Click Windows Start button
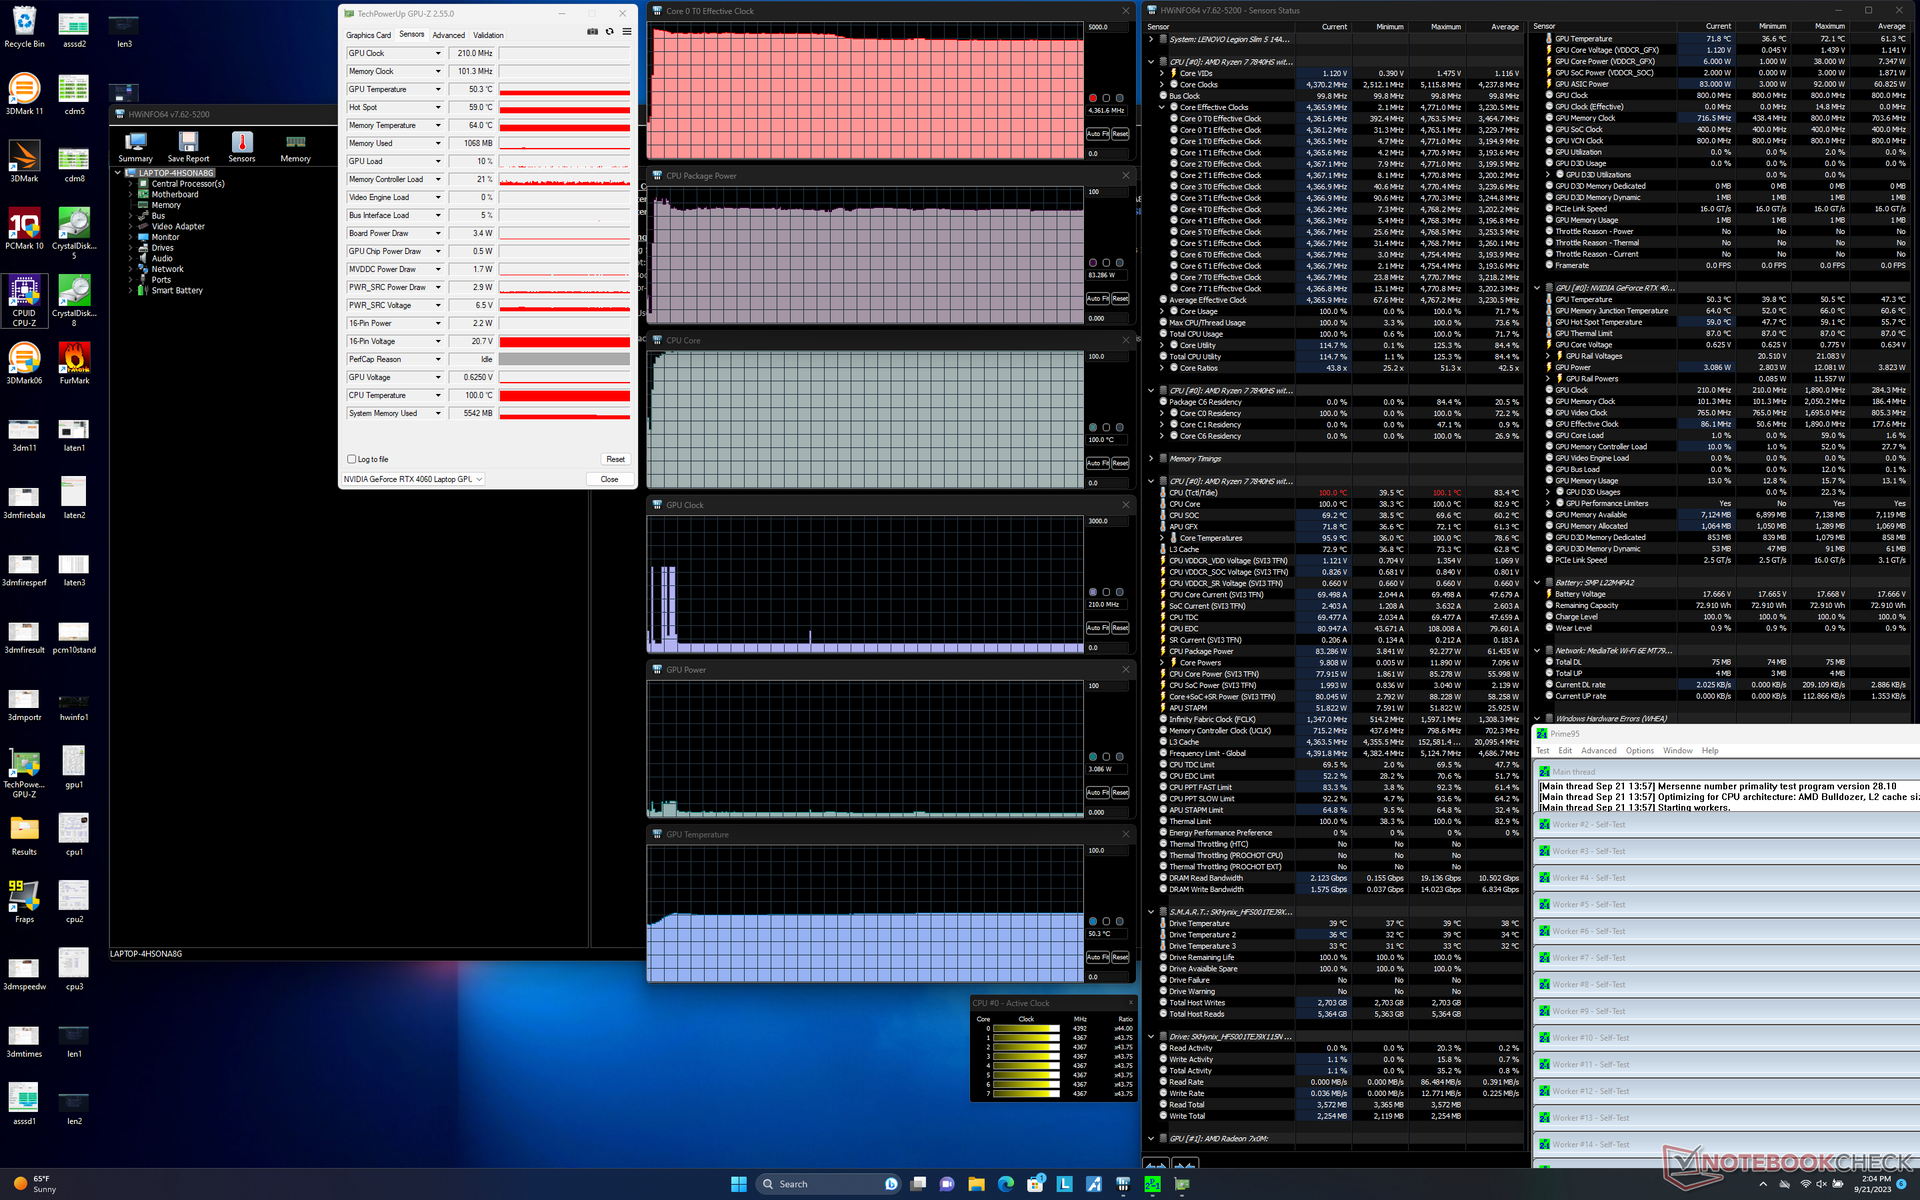 [x=739, y=1184]
